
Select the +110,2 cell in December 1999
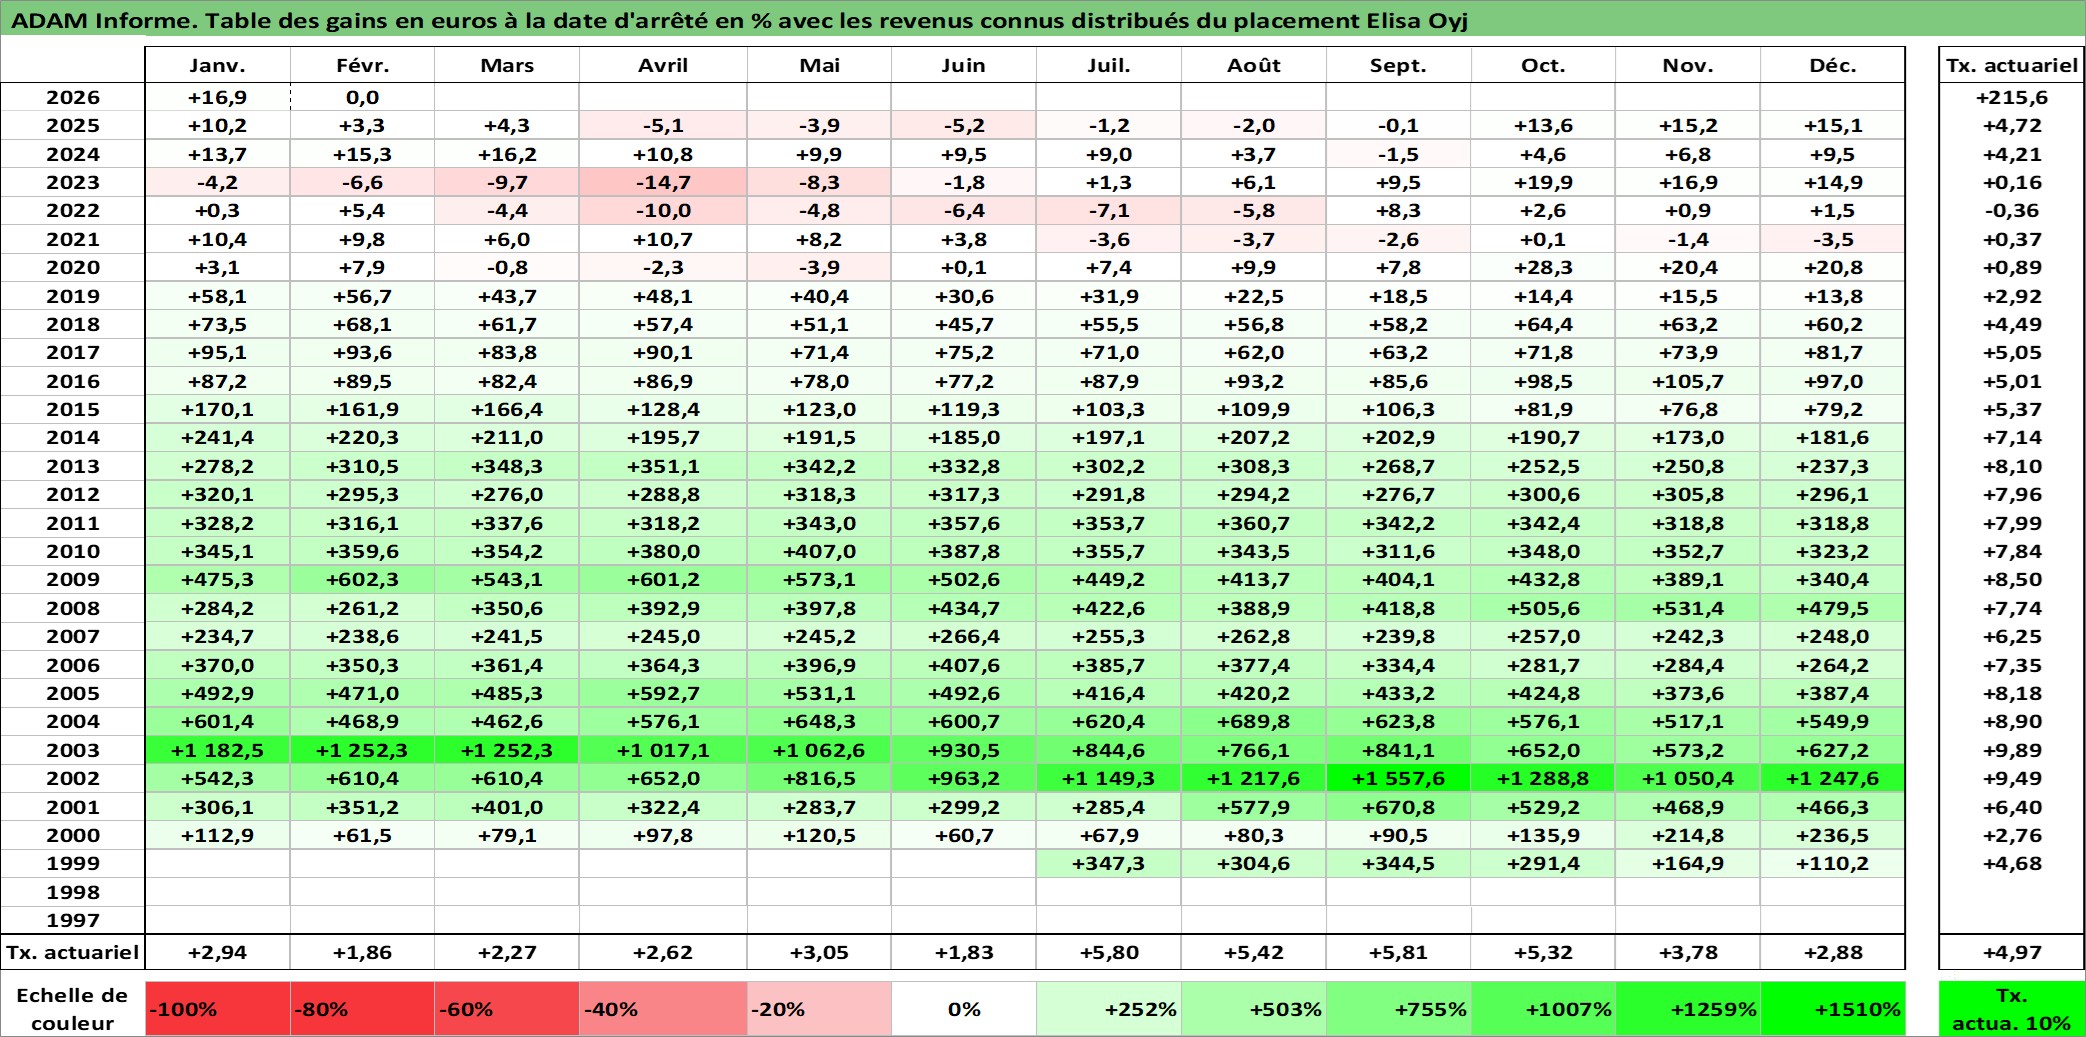pyautogui.click(x=1833, y=863)
